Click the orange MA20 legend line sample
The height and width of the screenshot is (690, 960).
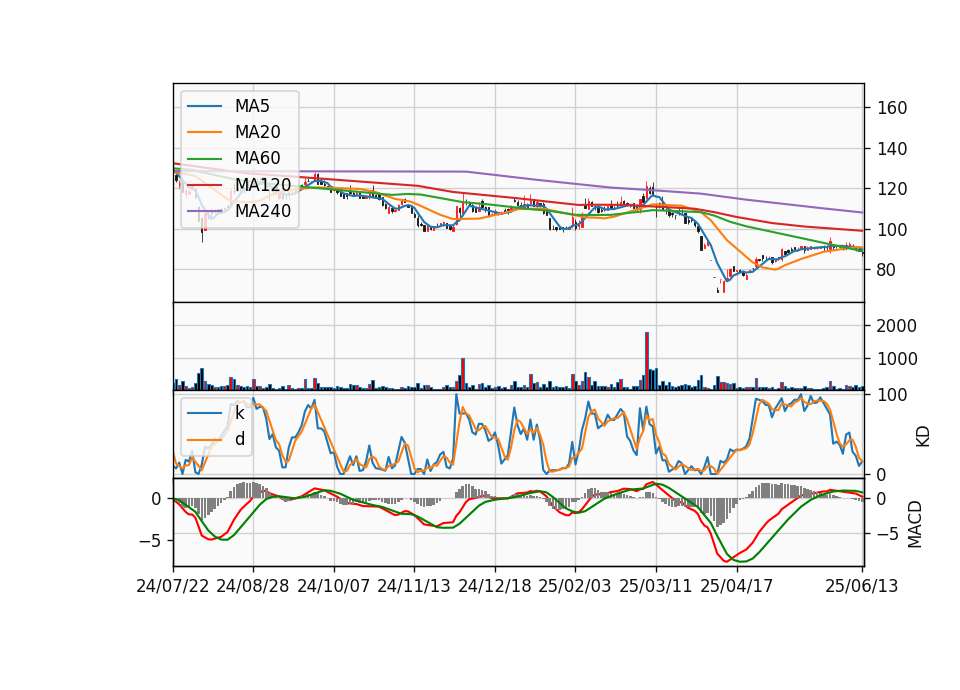204,132
